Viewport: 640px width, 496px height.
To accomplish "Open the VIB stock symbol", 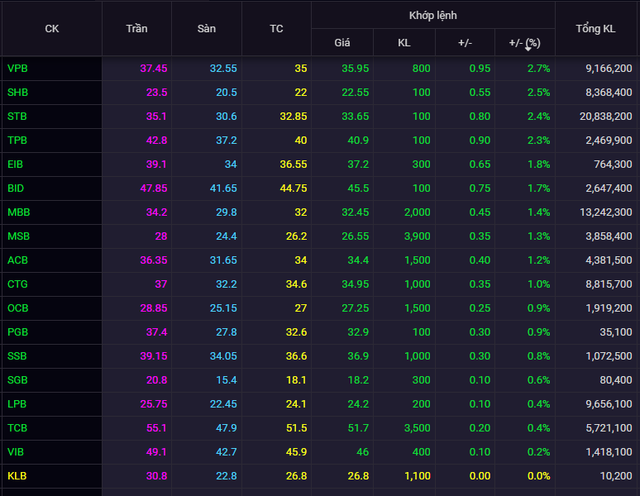I will (16, 452).
